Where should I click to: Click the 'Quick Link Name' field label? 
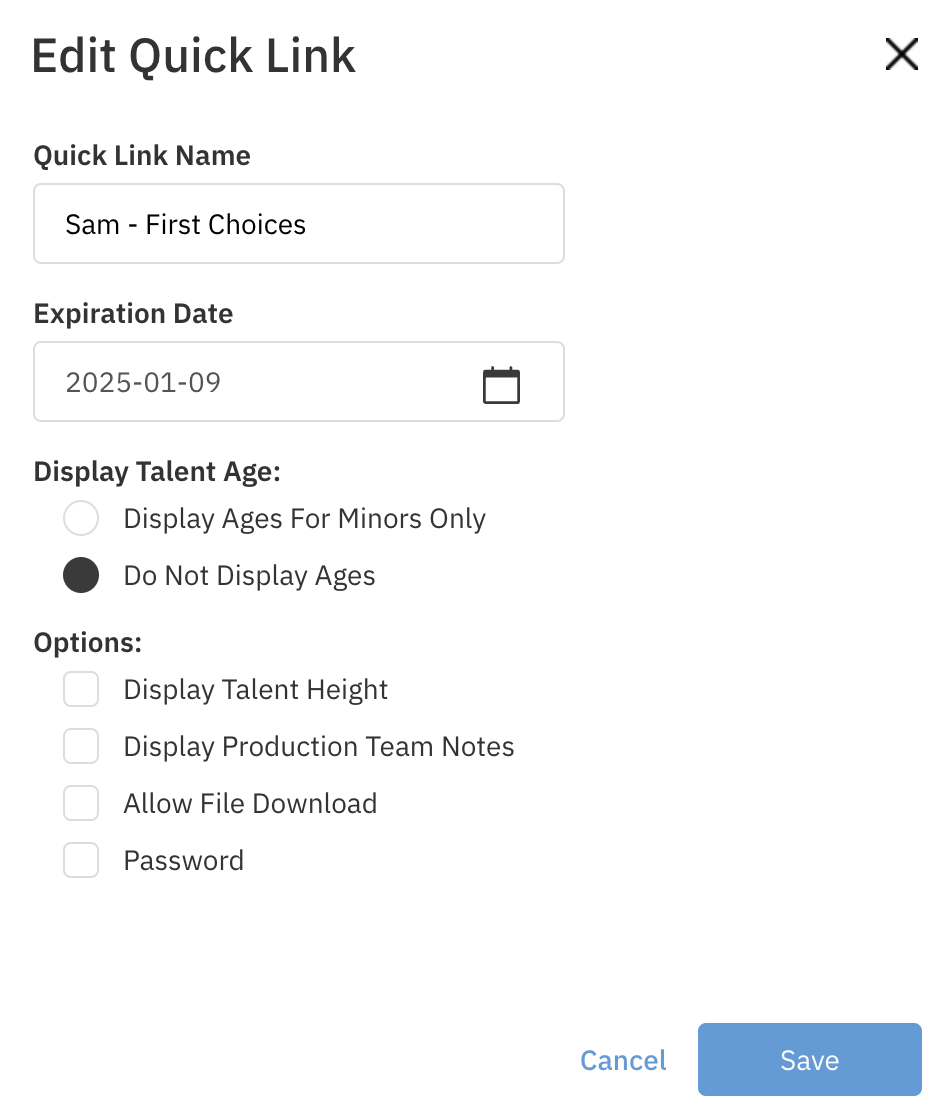142,156
